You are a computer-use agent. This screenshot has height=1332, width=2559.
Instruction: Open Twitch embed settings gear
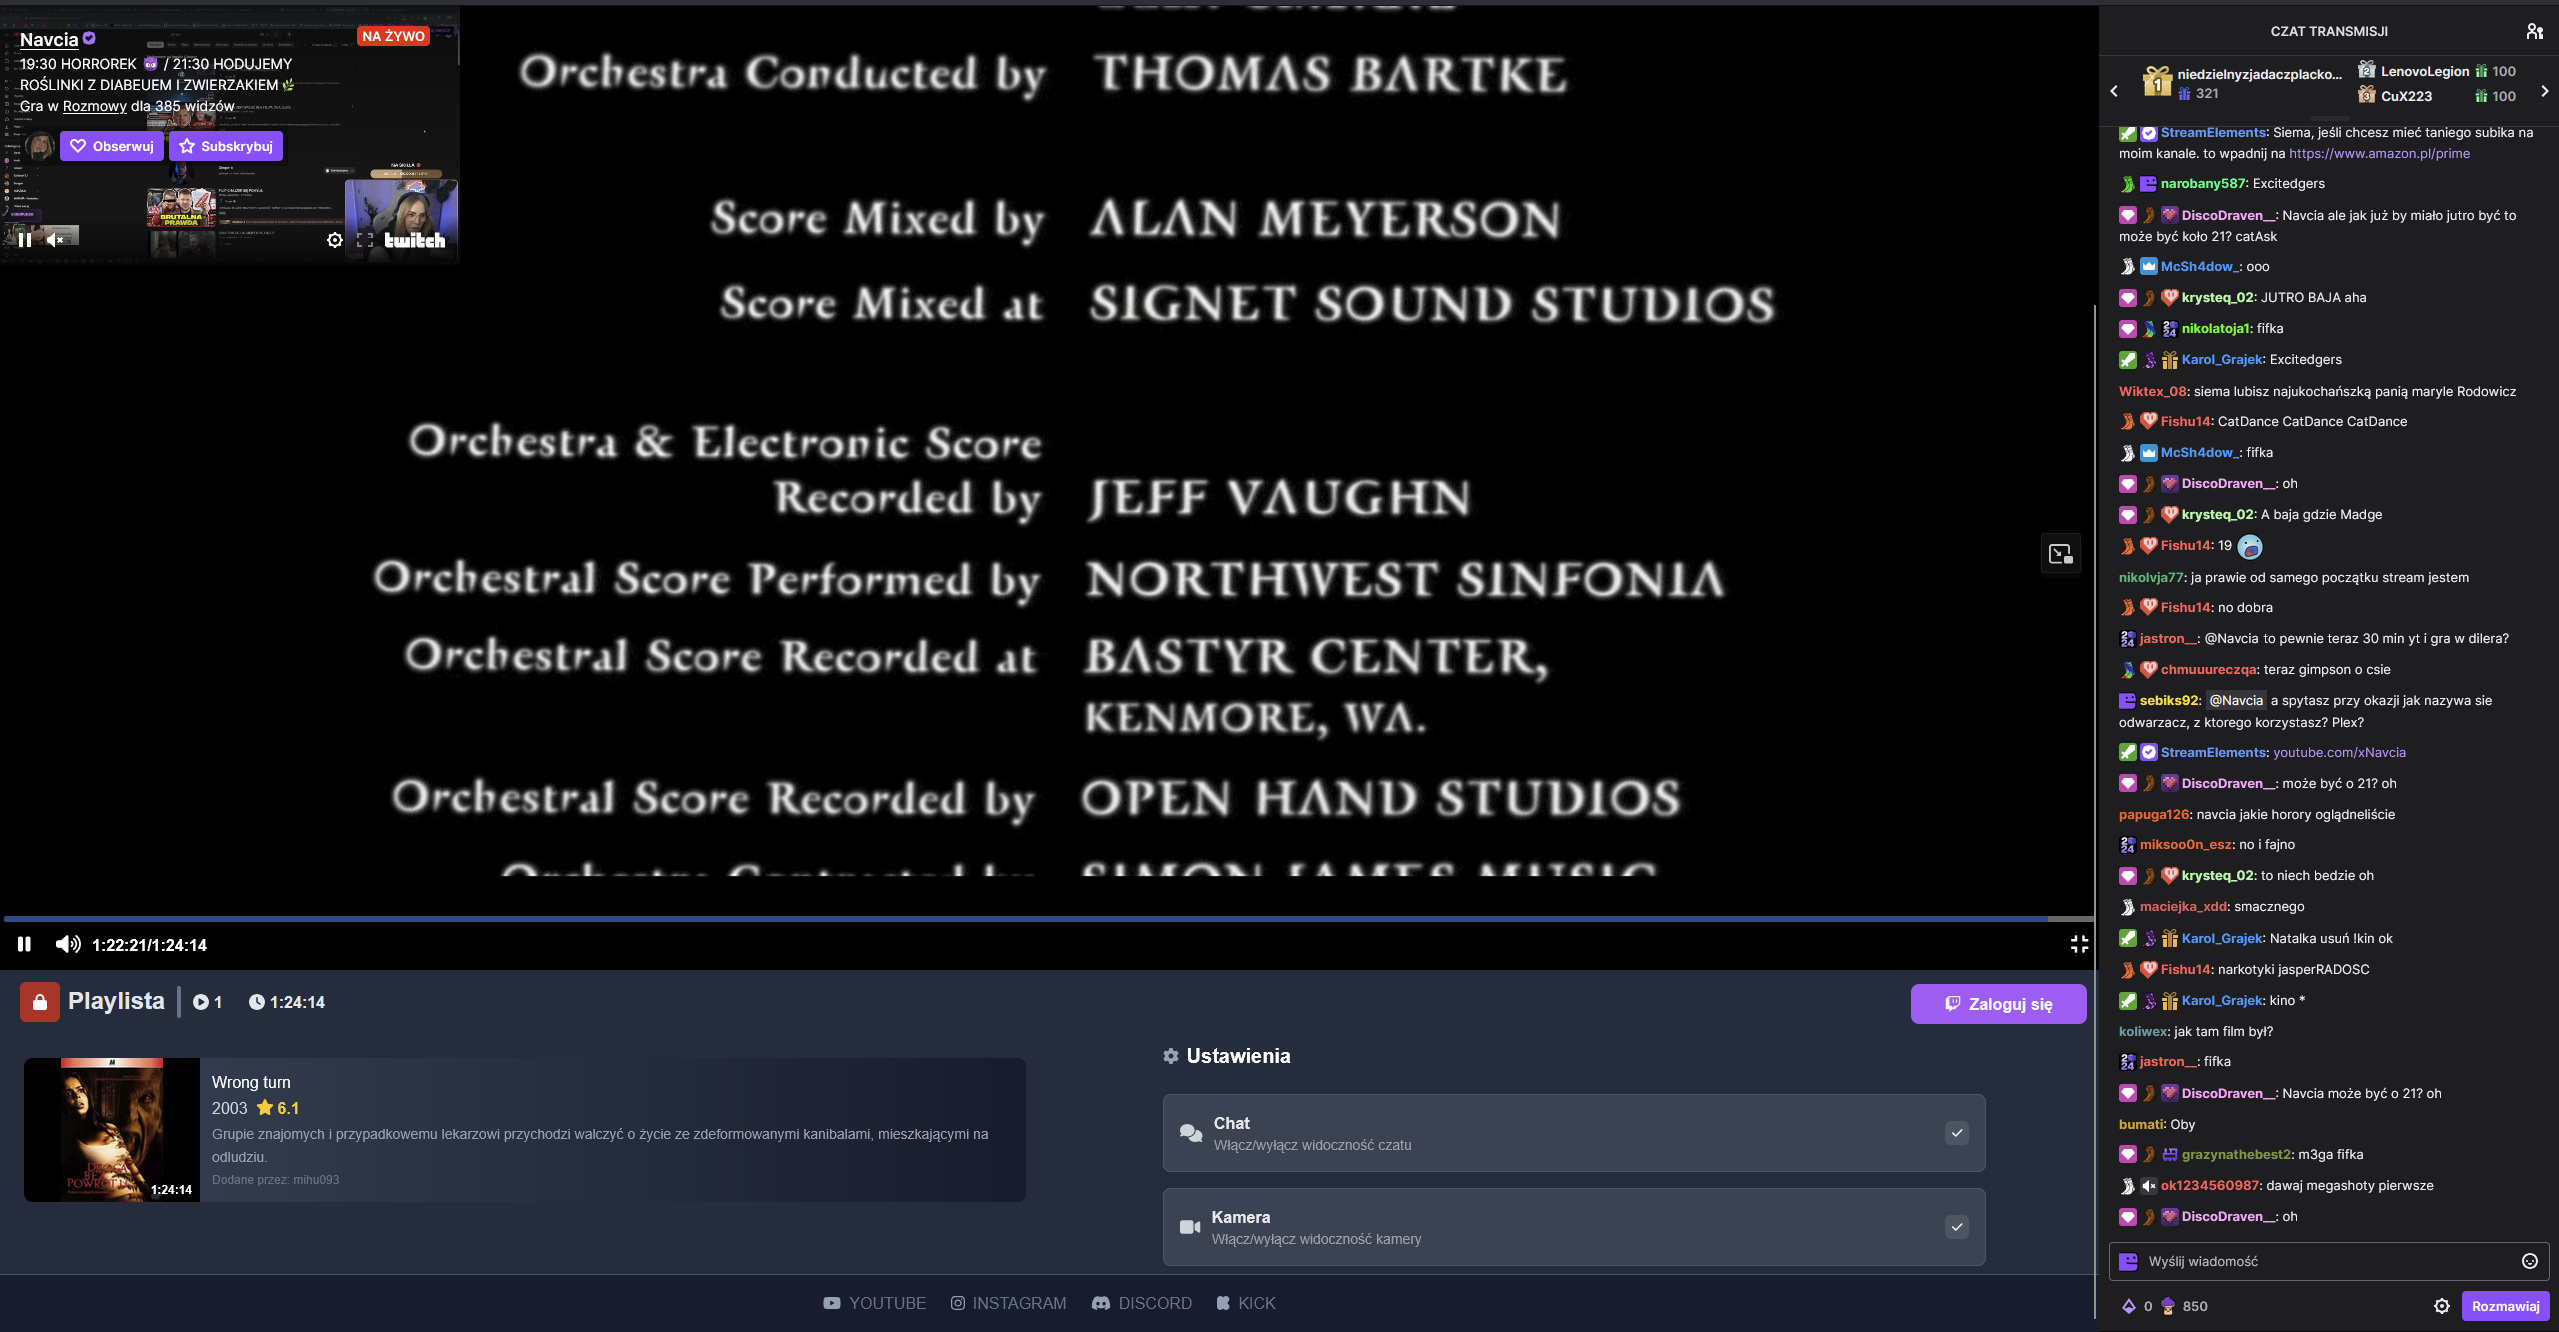pyautogui.click(x=335, y=240)
